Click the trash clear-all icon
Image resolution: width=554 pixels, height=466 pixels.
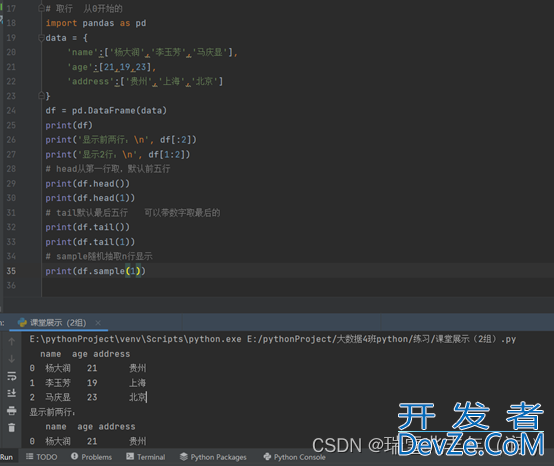click(11, 427)
